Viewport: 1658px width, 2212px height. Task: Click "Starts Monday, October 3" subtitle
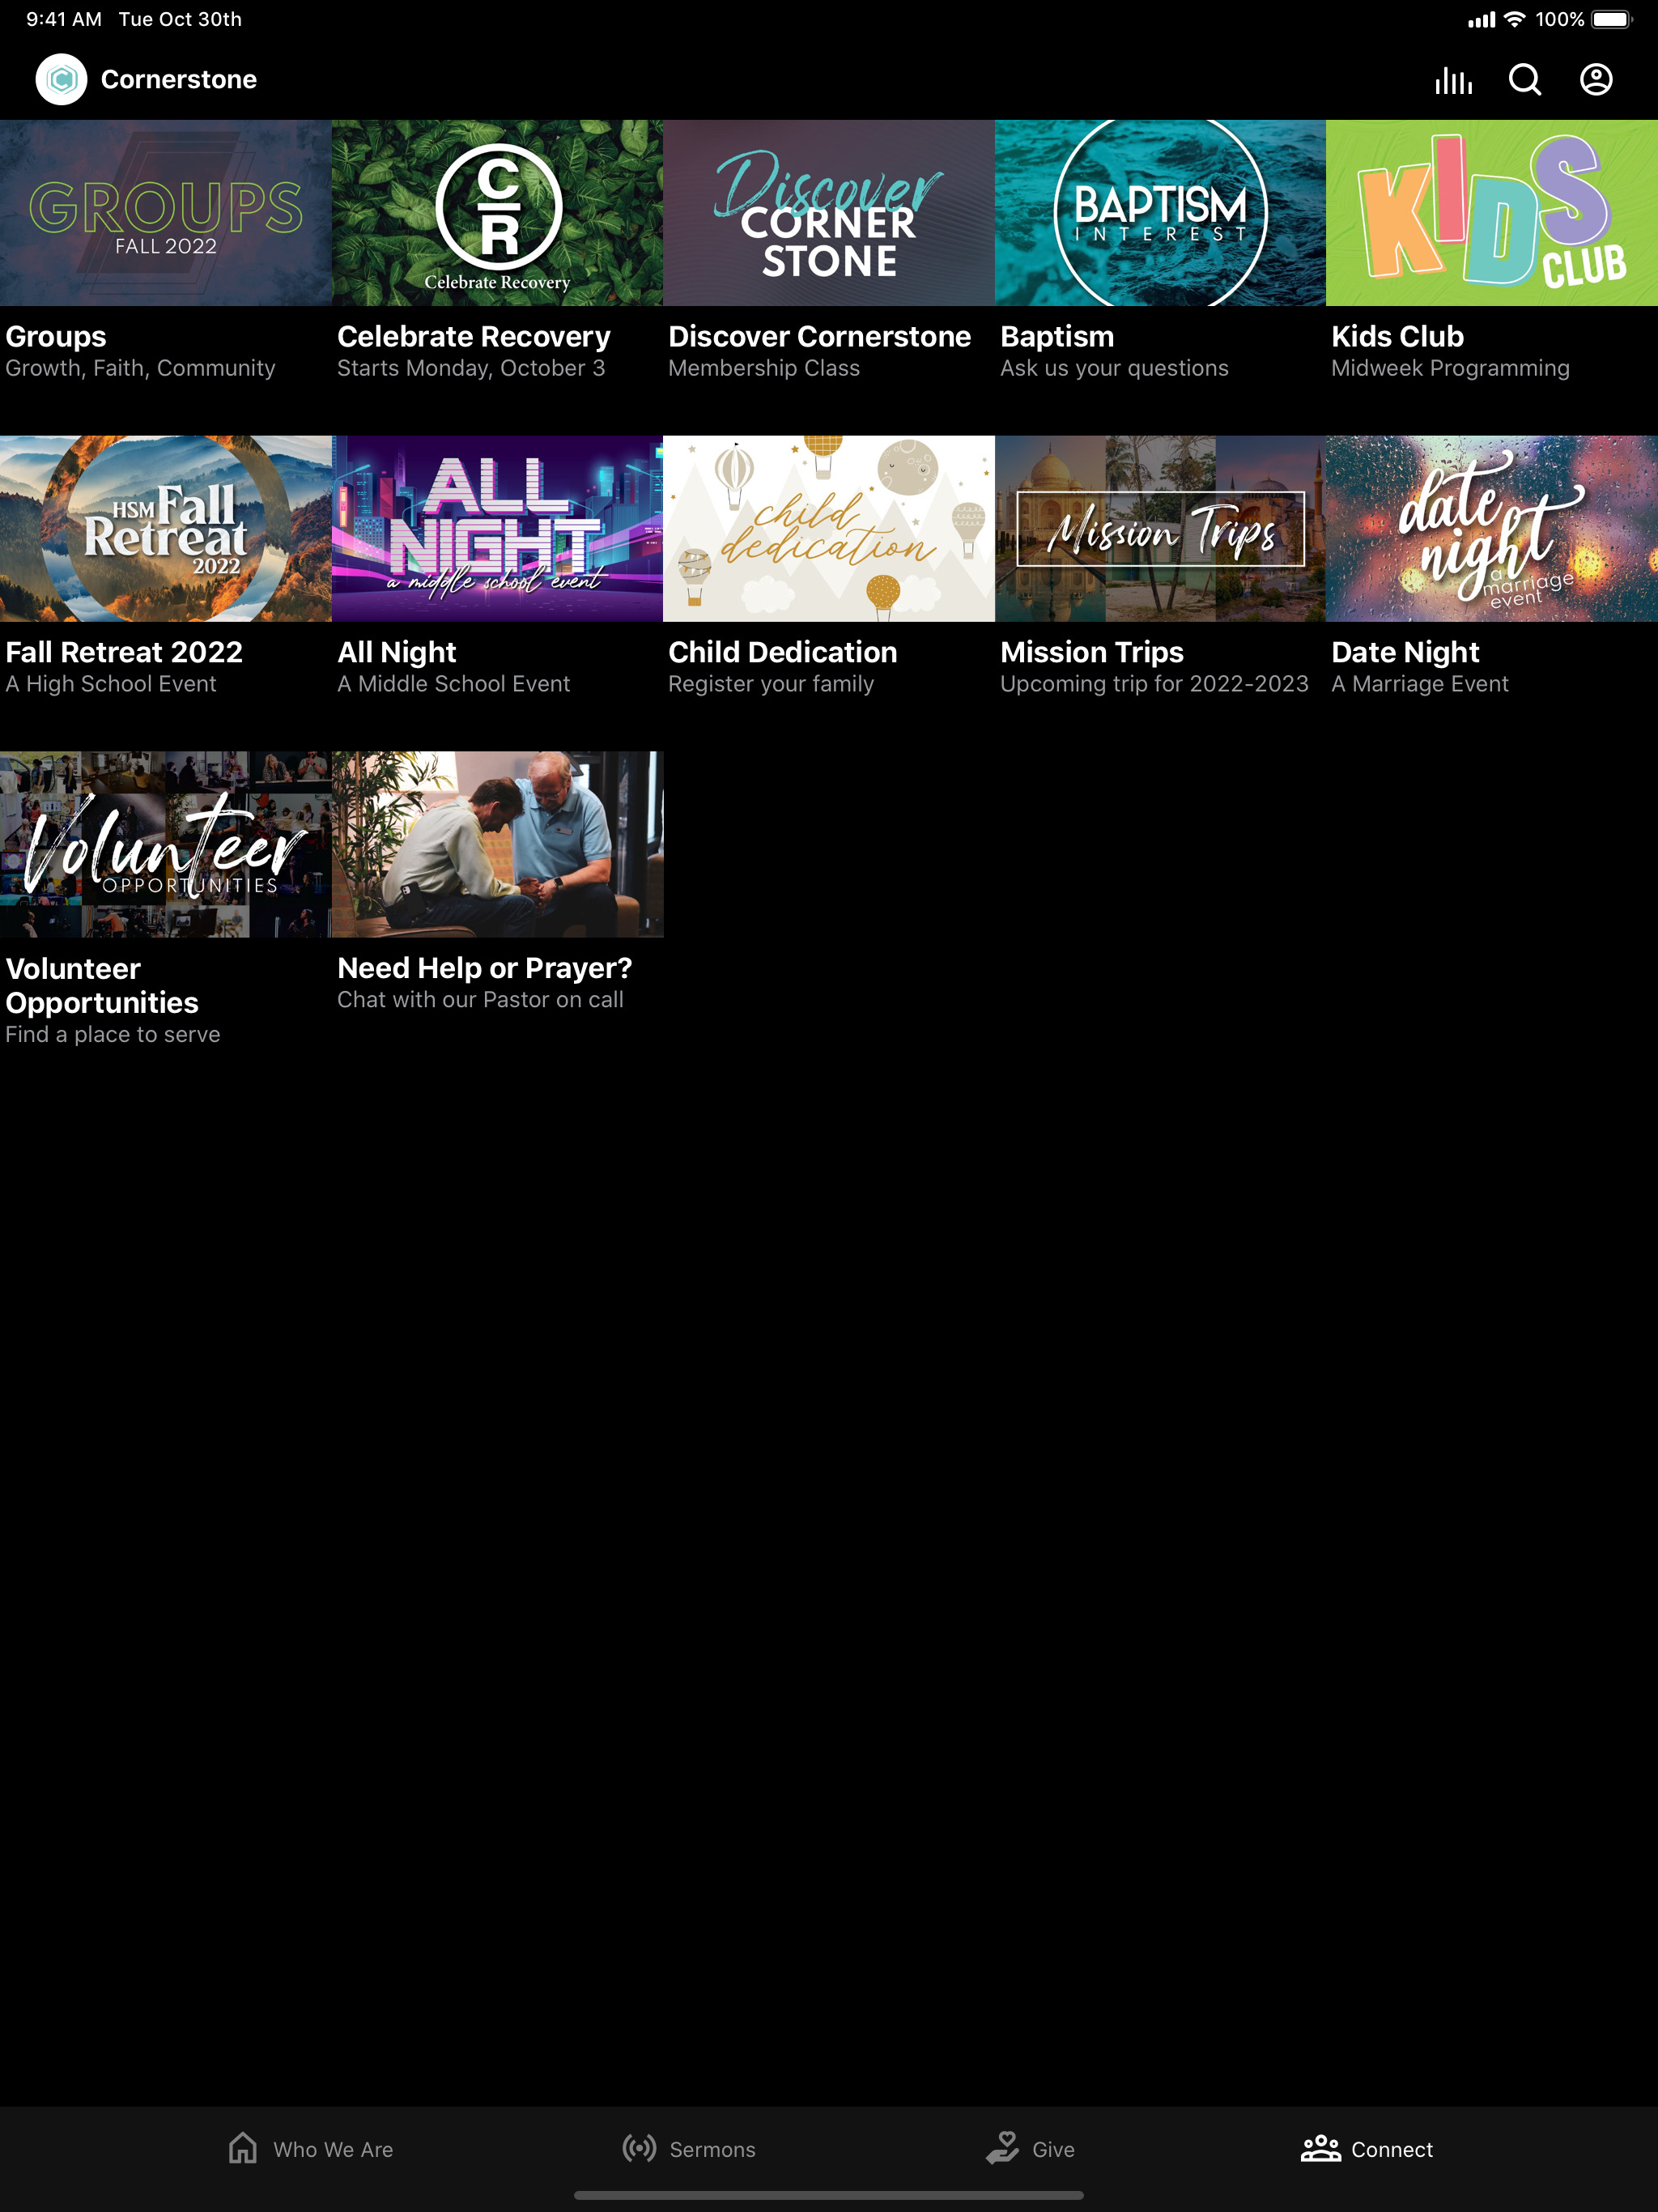click(471, 368)
